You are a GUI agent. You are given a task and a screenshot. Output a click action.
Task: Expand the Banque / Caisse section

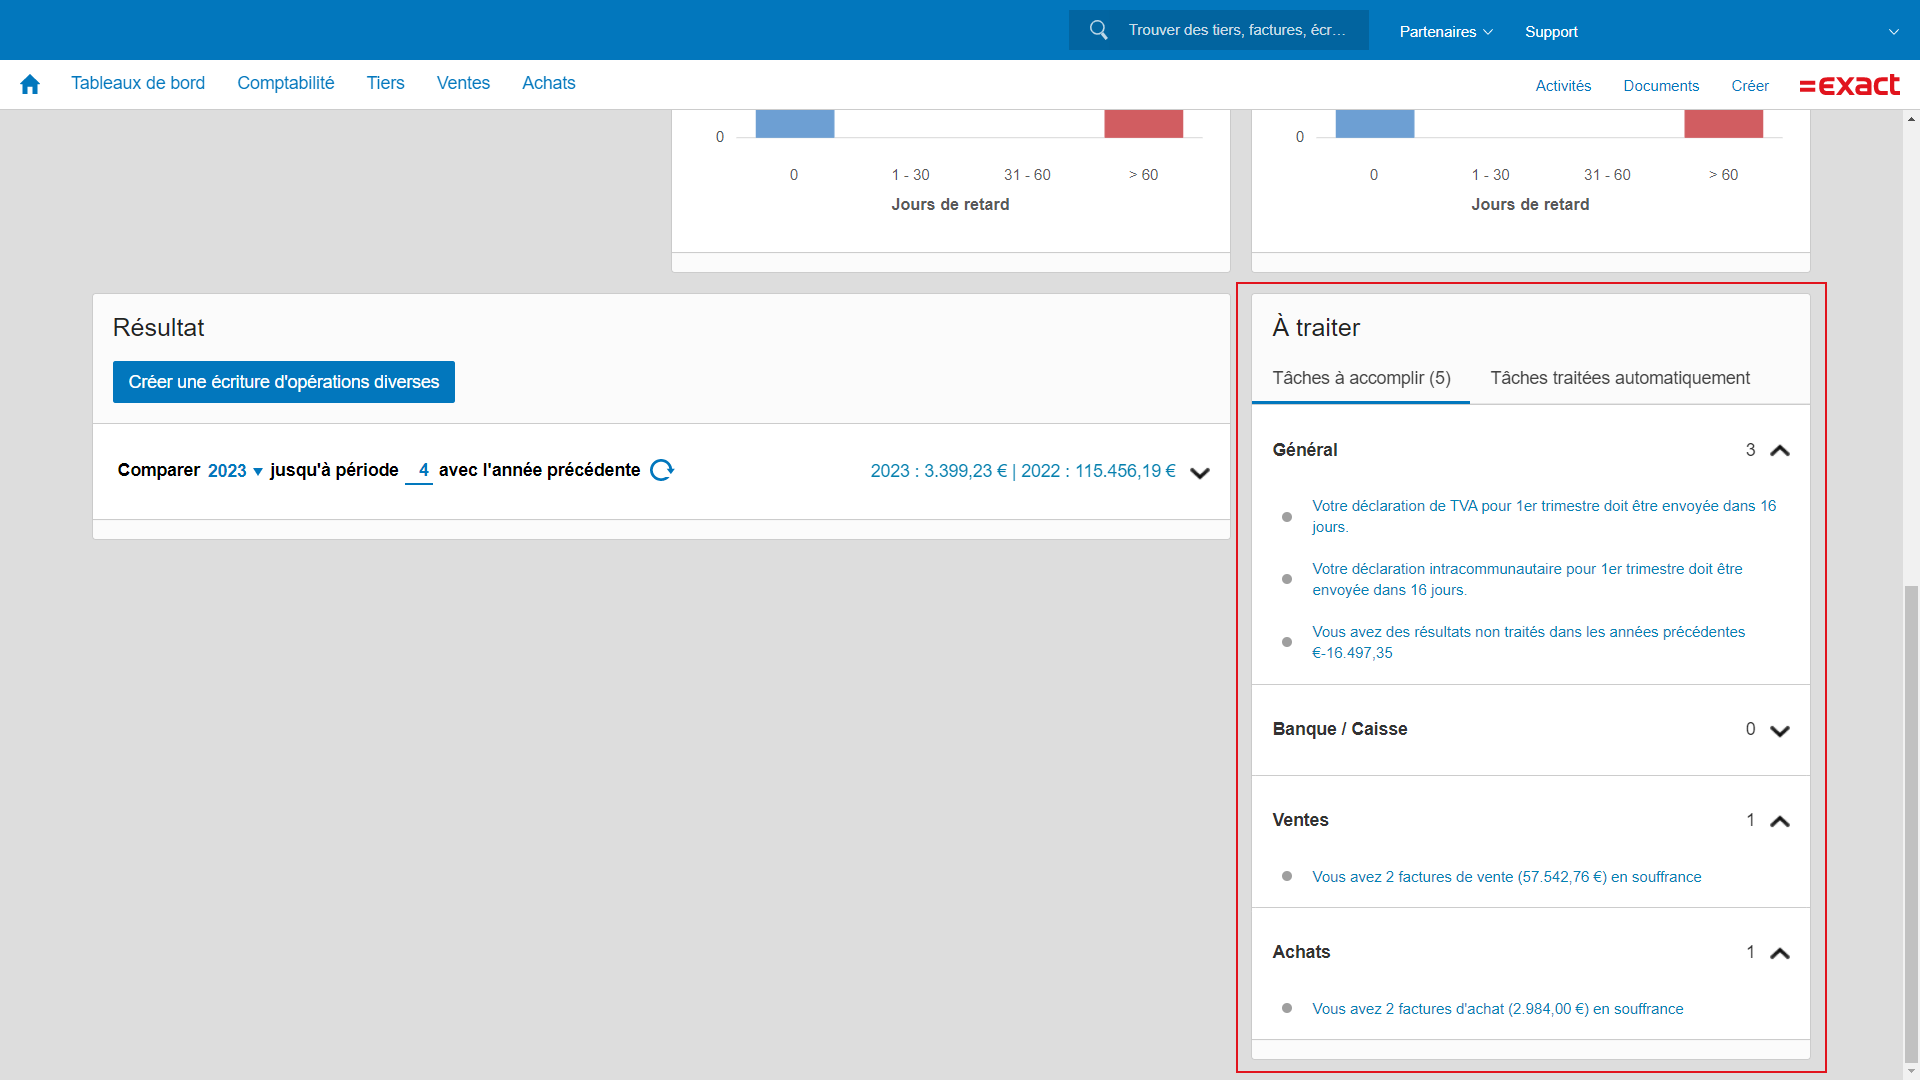1779,731
